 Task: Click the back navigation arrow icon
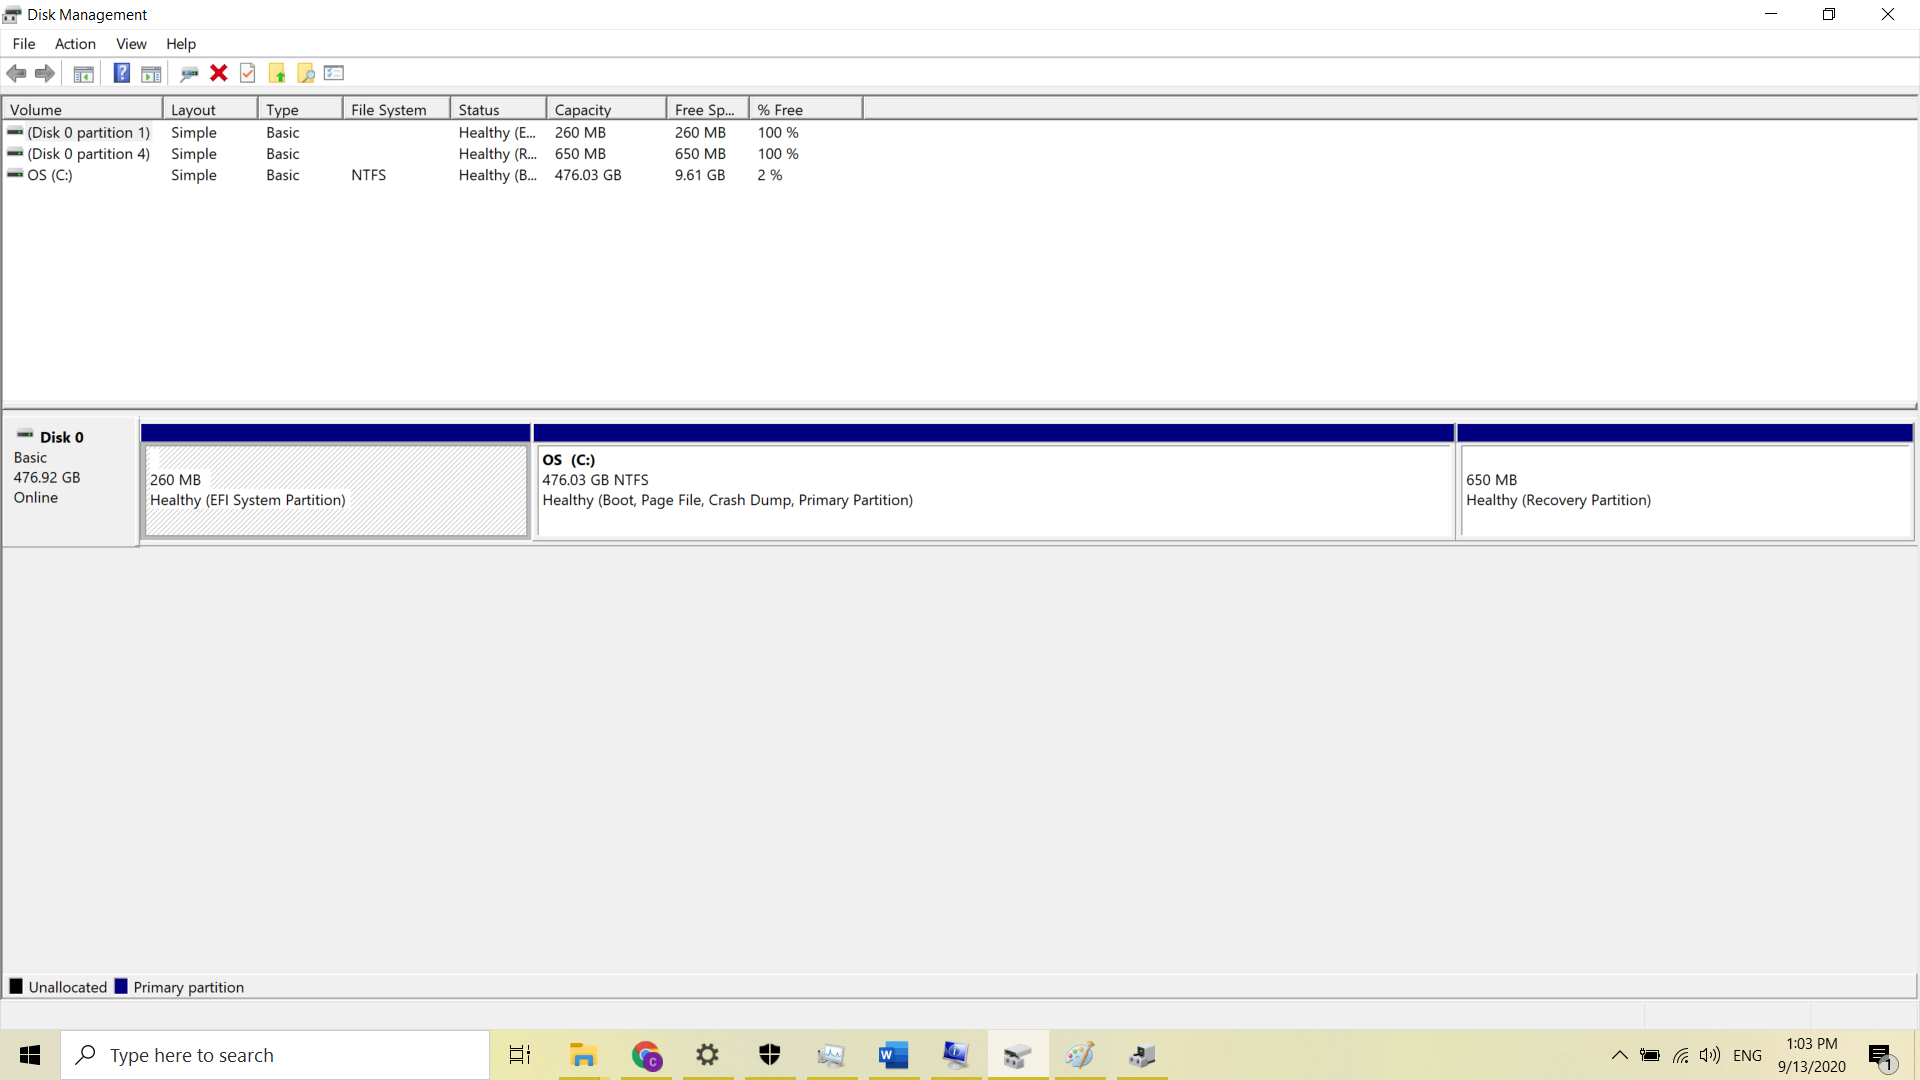(18, 73)
